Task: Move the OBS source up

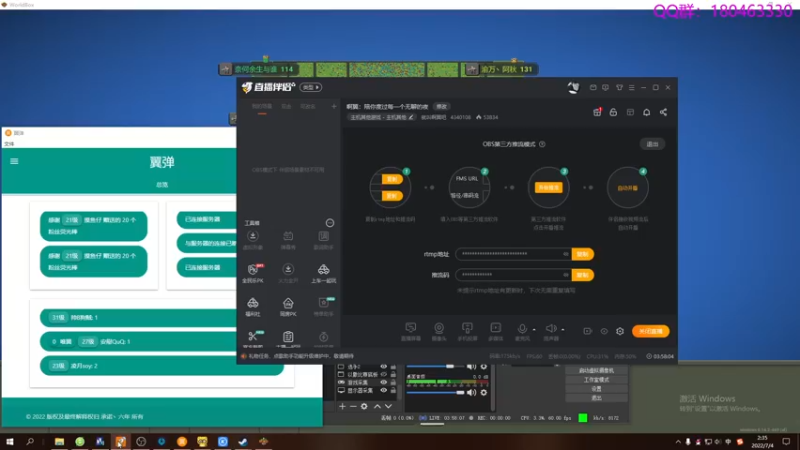Action: [377, 407]
